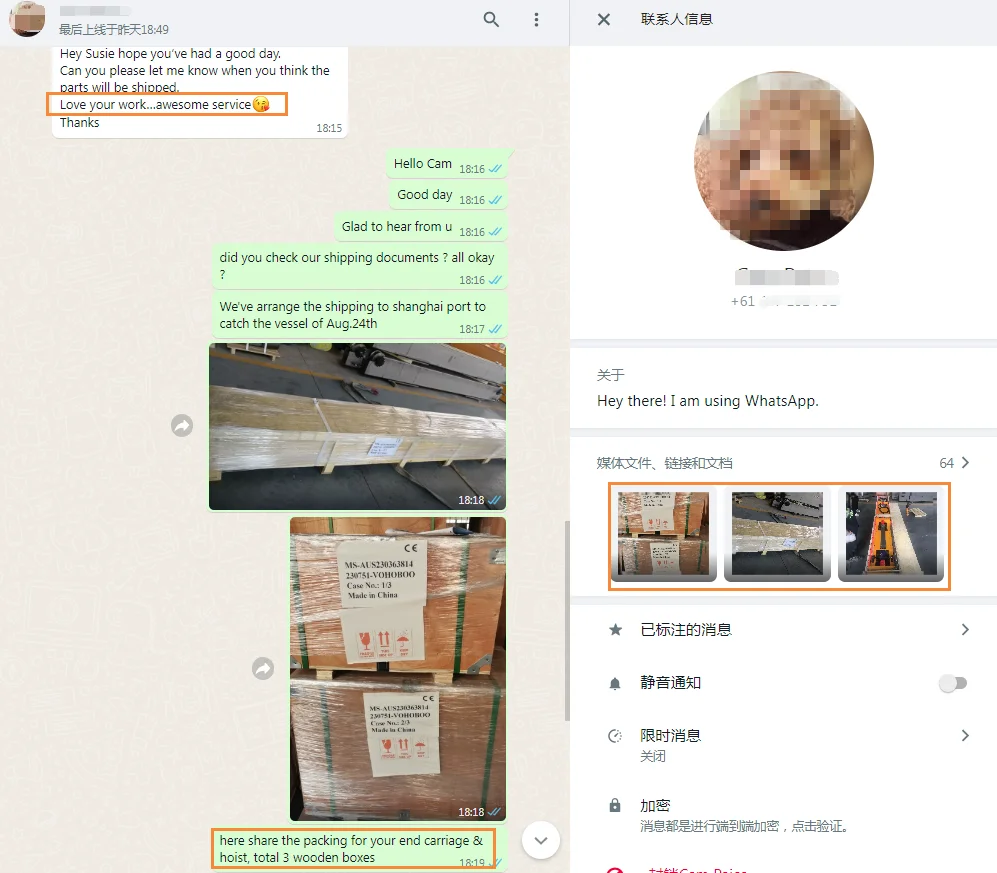Click the star icon for starred messages
Image resolution: width=997 pixels, height=873 pixels.
615,629
